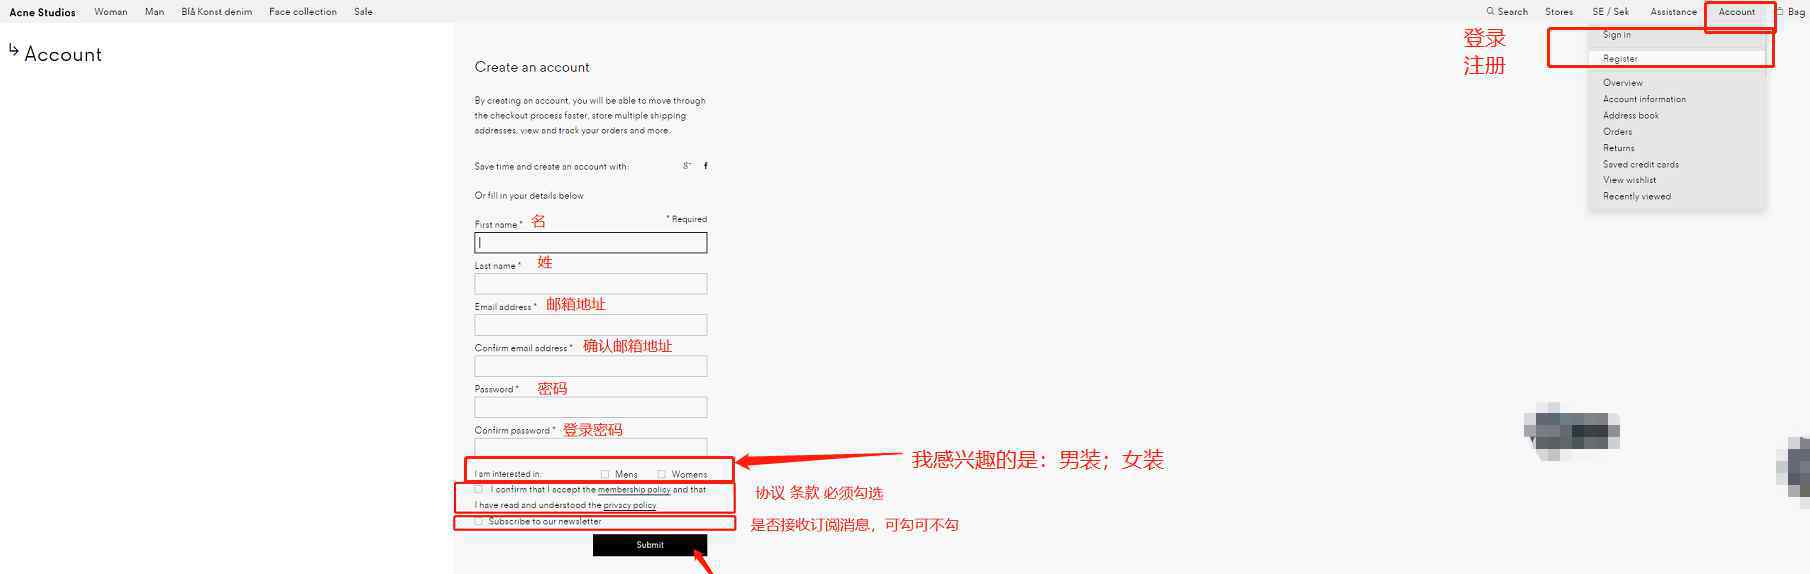
Task: Focus the Email address input field
Action: tap(590, 325)
